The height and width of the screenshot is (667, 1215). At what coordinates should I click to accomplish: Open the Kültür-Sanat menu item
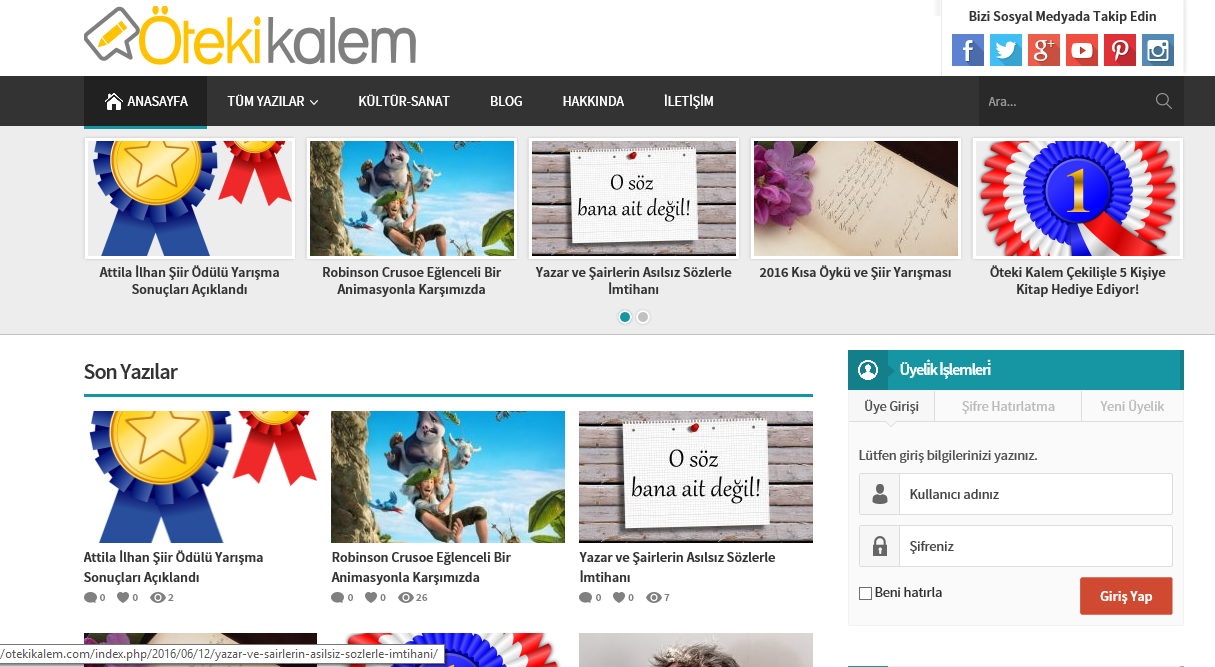(x=404, y=101)
